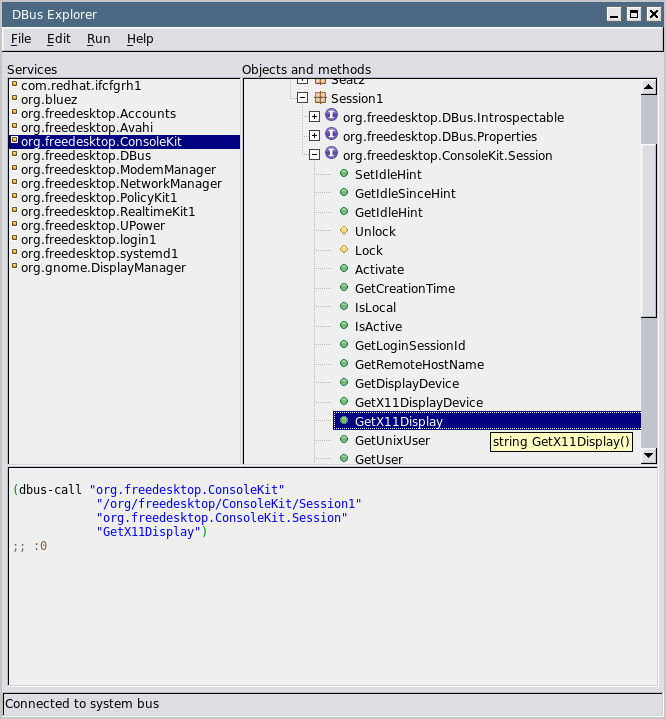The image size is (666, 719).
Task: Select the GetCreationTime method
Action: [405, 289]
